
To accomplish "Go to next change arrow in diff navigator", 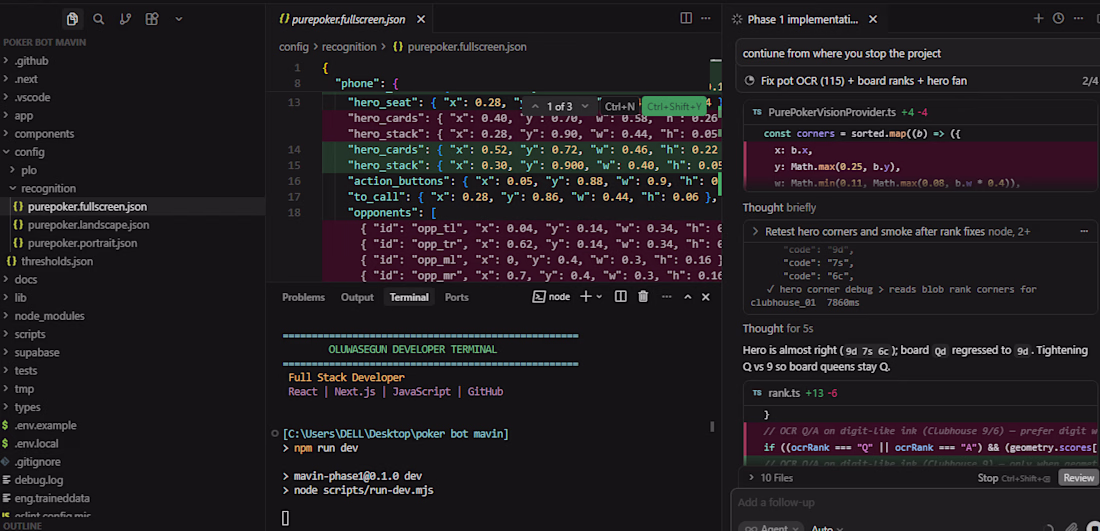I will (x=585, y=107).
